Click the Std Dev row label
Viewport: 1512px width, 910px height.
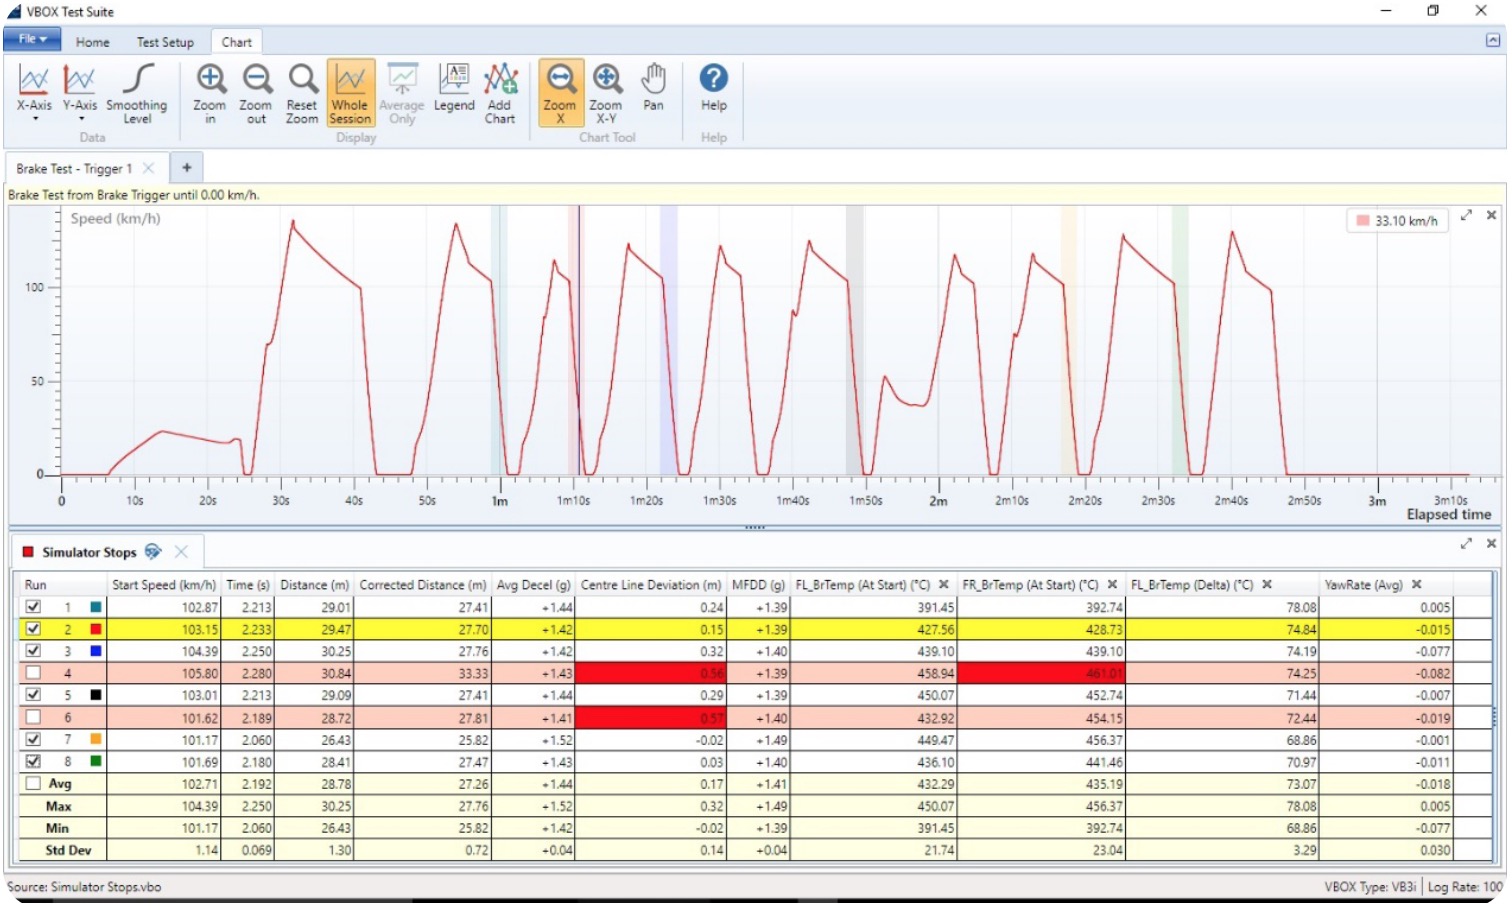pyautogui.click(x=67, y=850)
